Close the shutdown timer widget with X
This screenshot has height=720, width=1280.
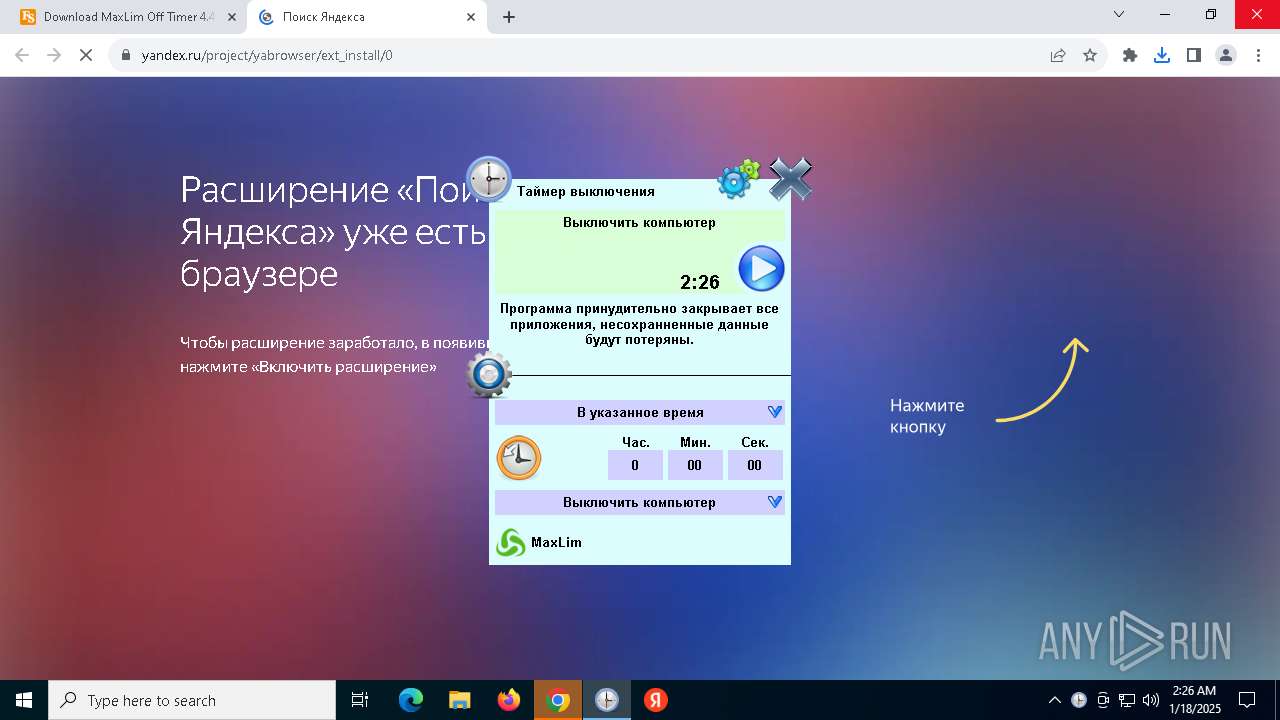[790, 179]
